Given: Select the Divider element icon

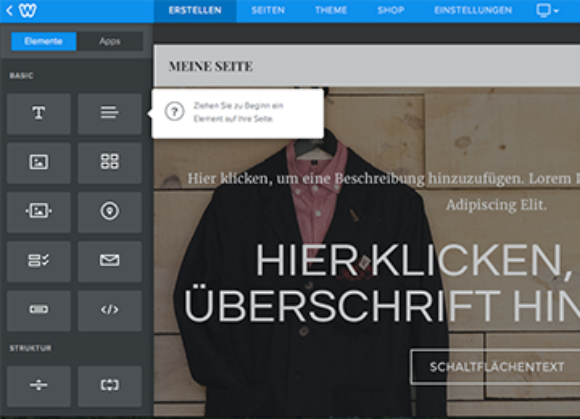Looking at the screenshot, I should tap(38, 386).
